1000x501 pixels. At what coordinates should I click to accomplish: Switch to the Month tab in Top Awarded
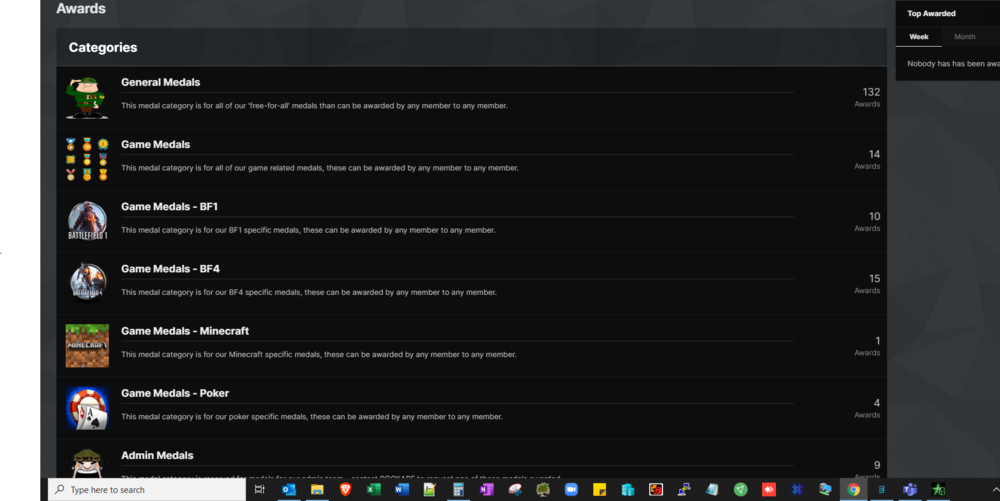coord(964,37)
